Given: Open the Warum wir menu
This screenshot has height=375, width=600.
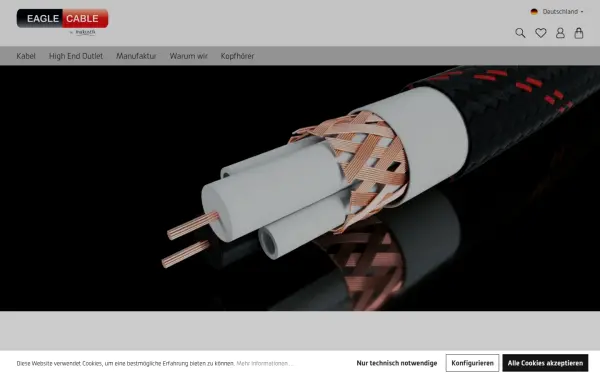Looking at the screenshot, I should click(x=188, y=56).
